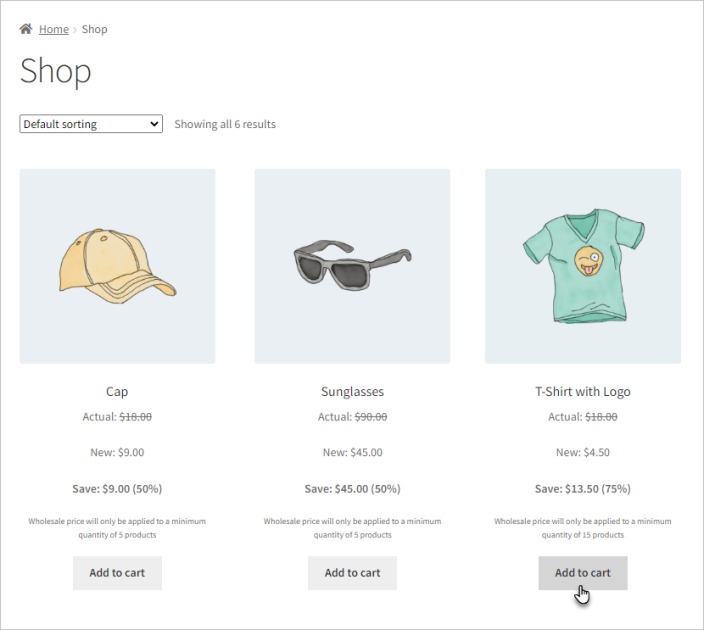Click Save $13.50 (75%) text
The width and height of the screenshot is (704, 630).
click(583, 489)
